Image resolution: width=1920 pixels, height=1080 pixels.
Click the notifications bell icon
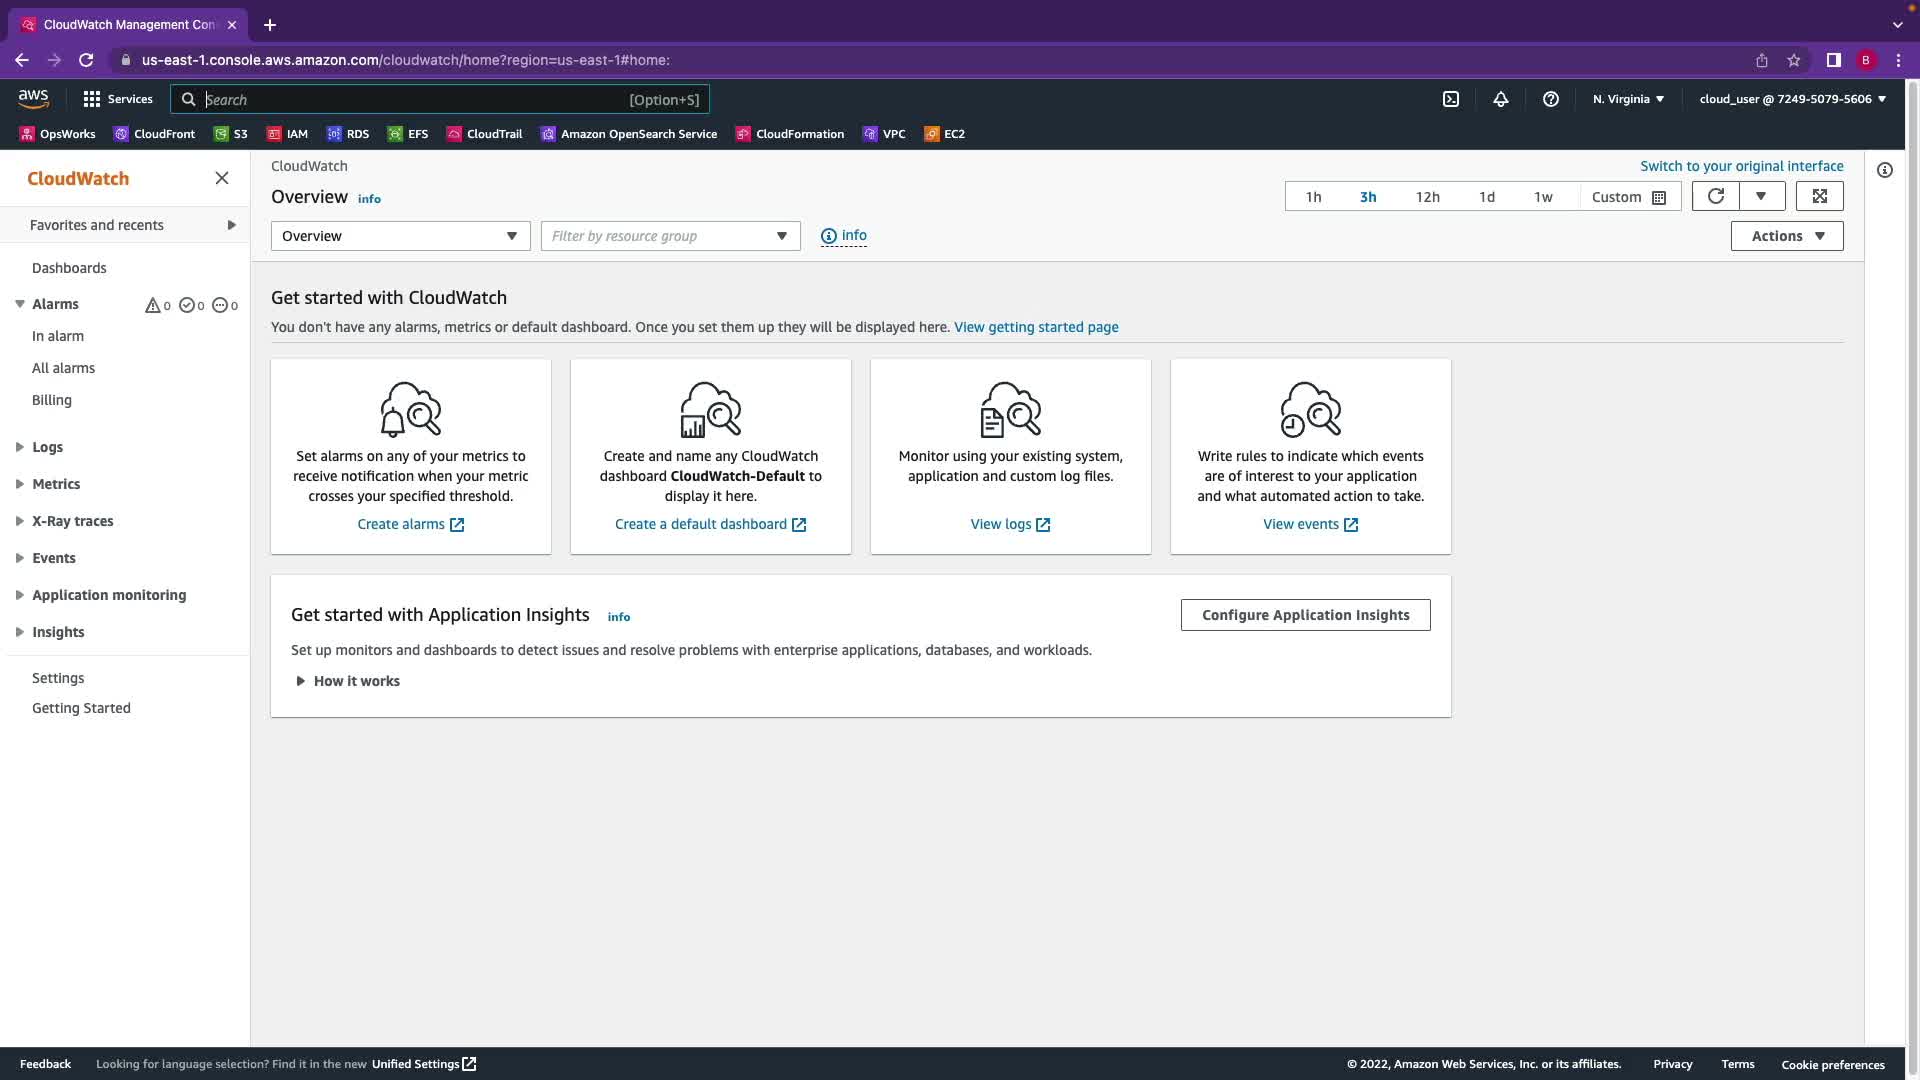pos(1500,99)
